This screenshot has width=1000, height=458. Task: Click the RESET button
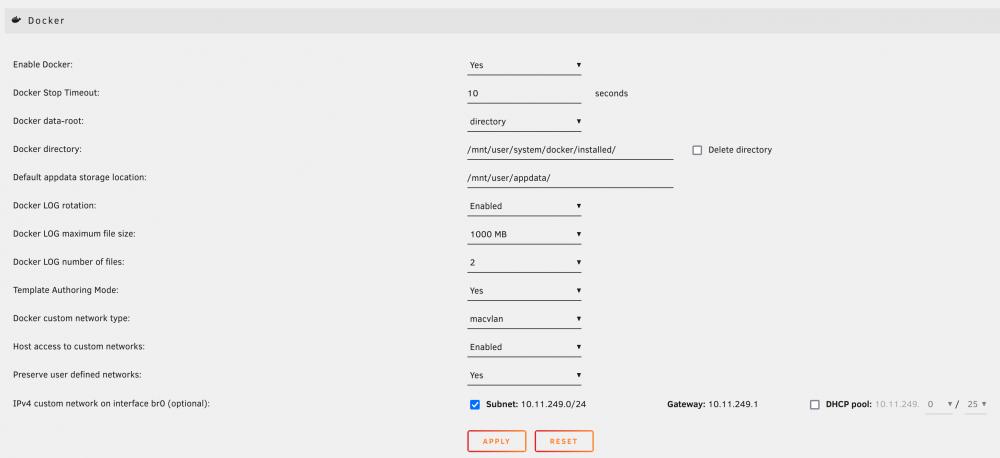pyautogui.click(x=564, y=441)
